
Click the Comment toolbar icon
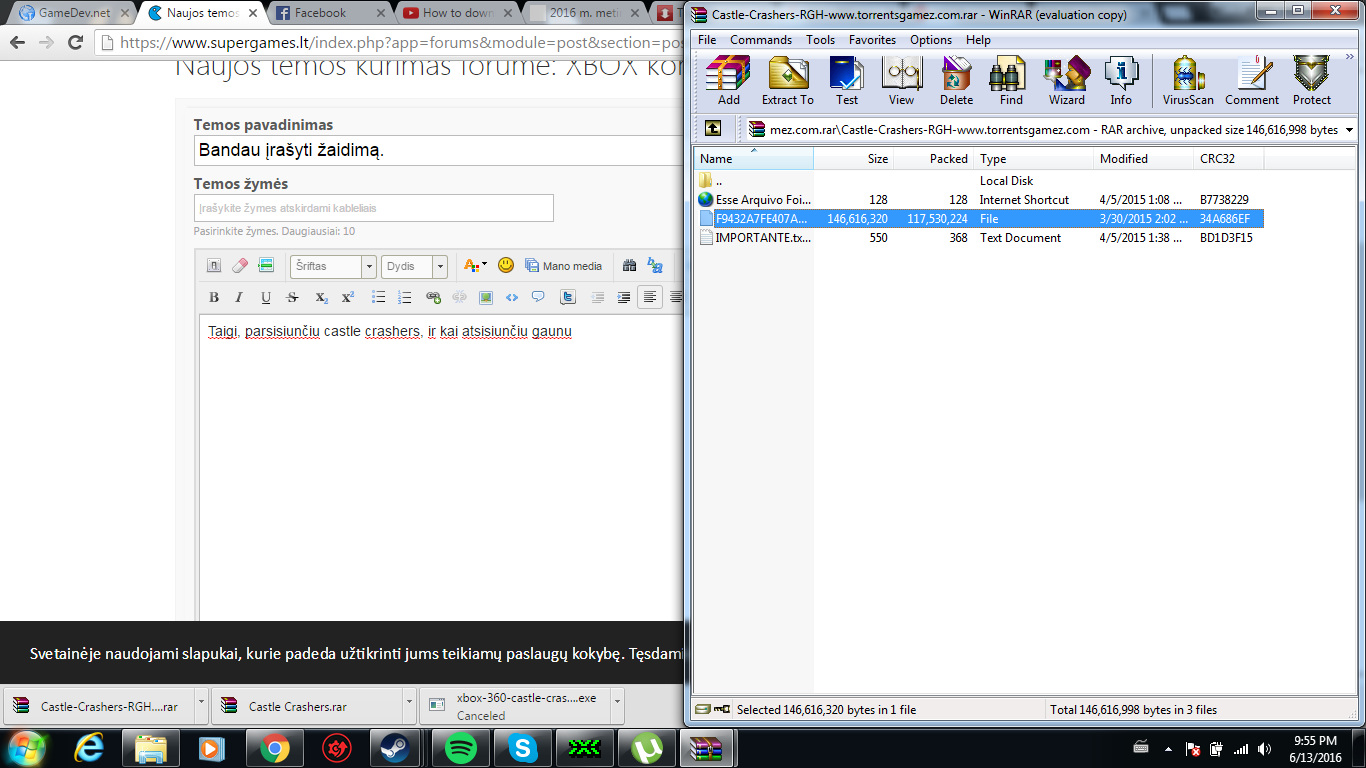point(1252,80)
